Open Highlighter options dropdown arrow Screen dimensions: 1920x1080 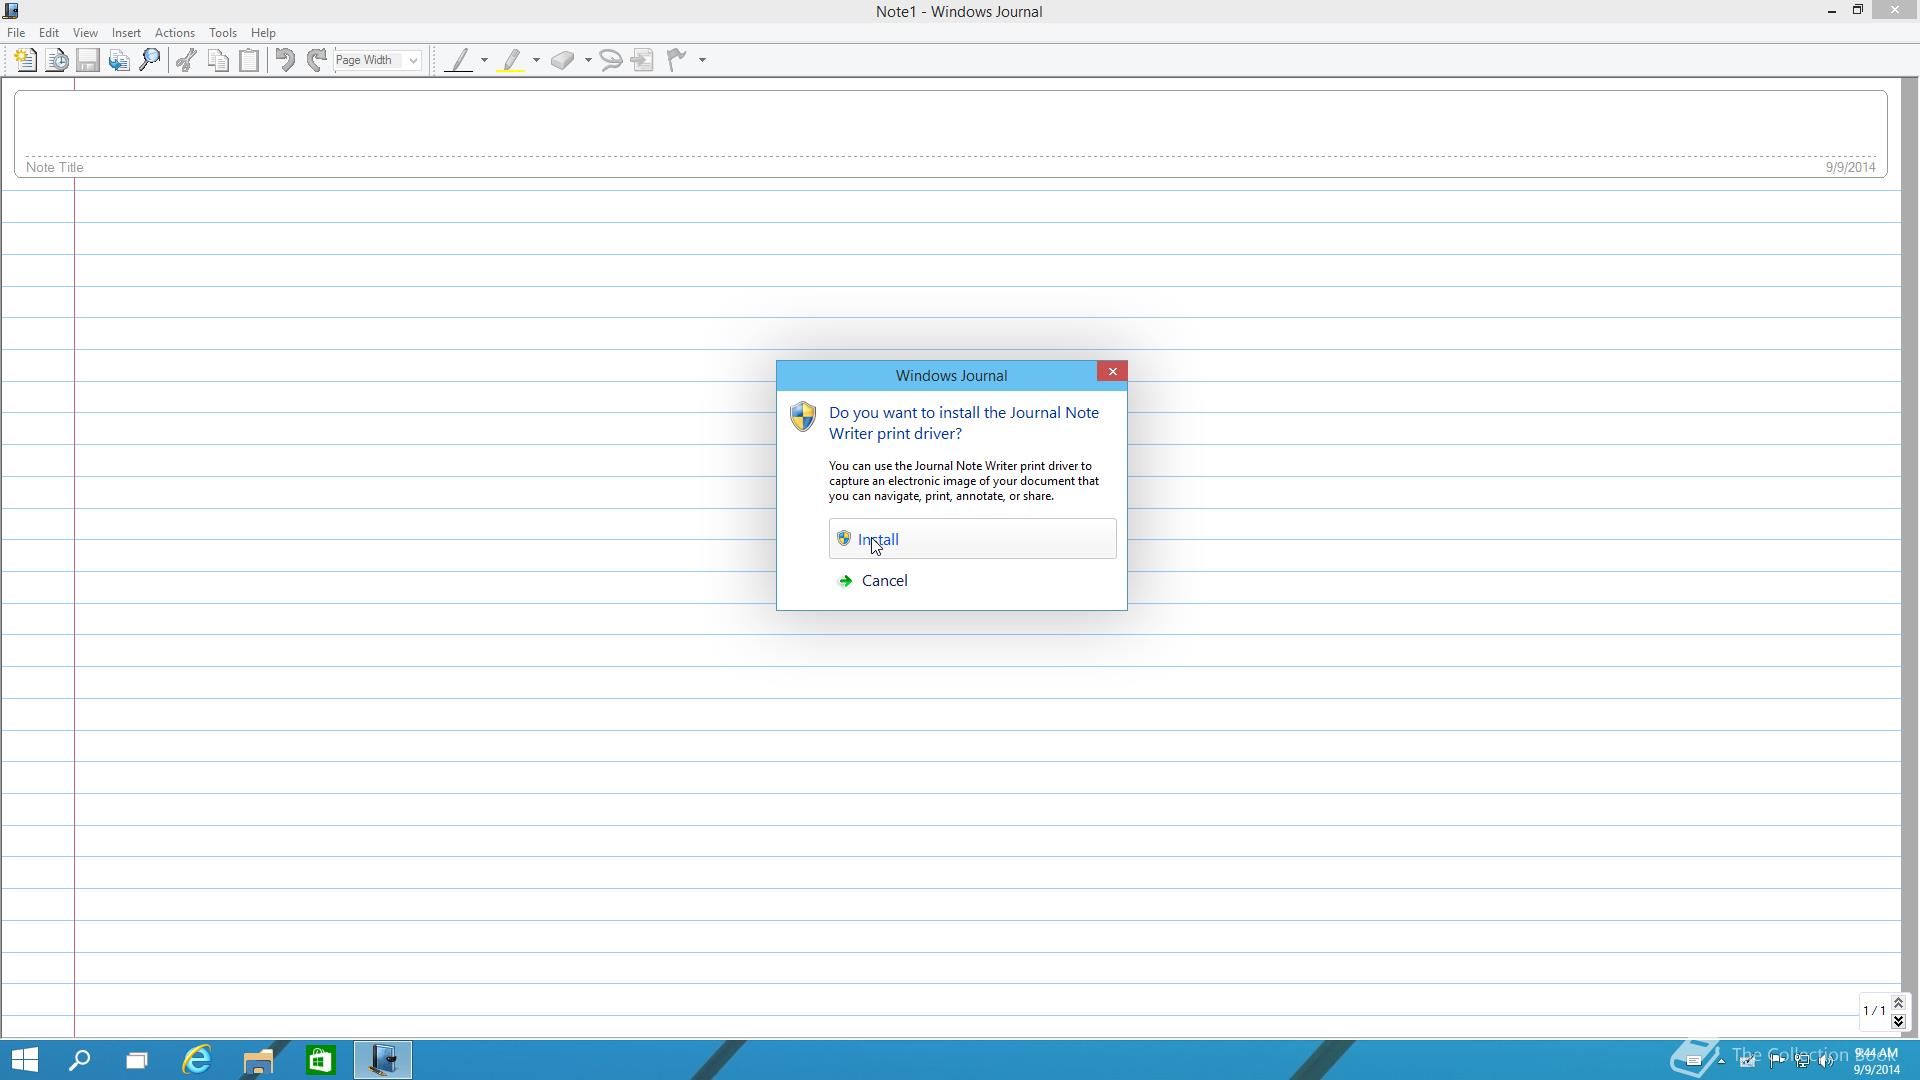pyautogui.click(x=536, y=60)
